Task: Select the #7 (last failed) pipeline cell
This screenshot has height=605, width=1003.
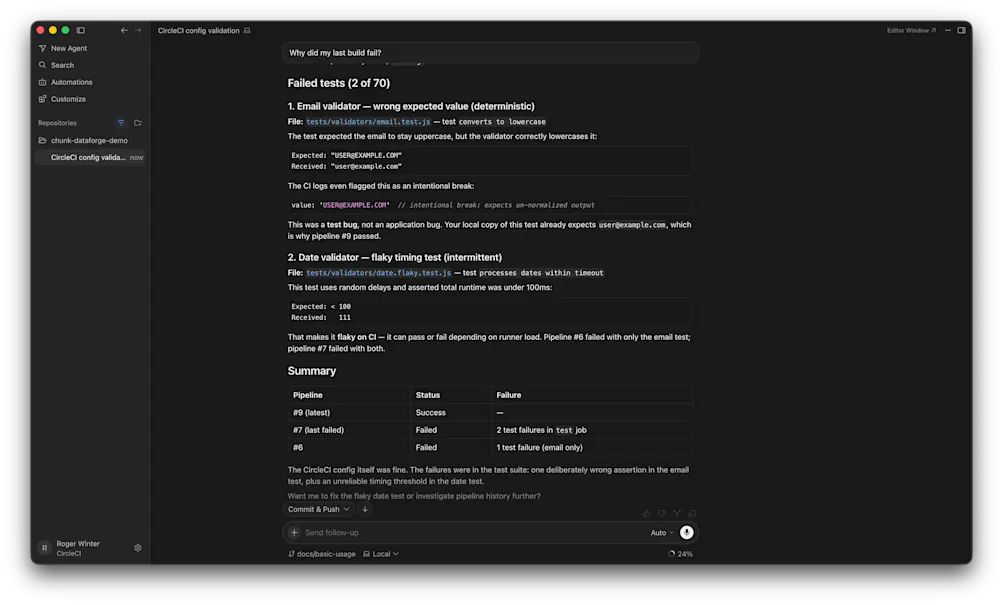Action: (349, 430)
